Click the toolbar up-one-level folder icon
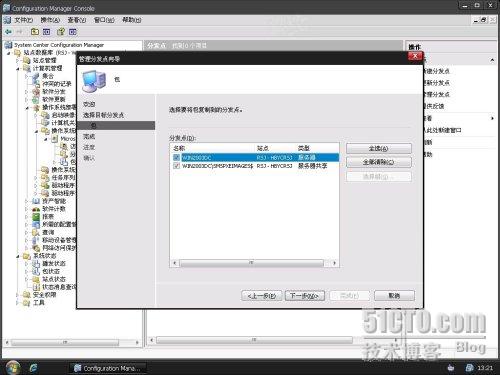 point(35,32)
